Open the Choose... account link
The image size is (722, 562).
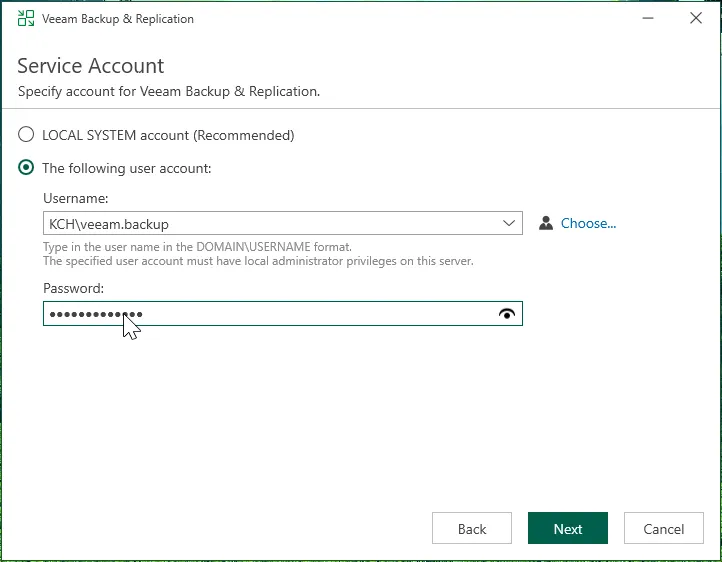pyautogui.click(x=588, y=223)
